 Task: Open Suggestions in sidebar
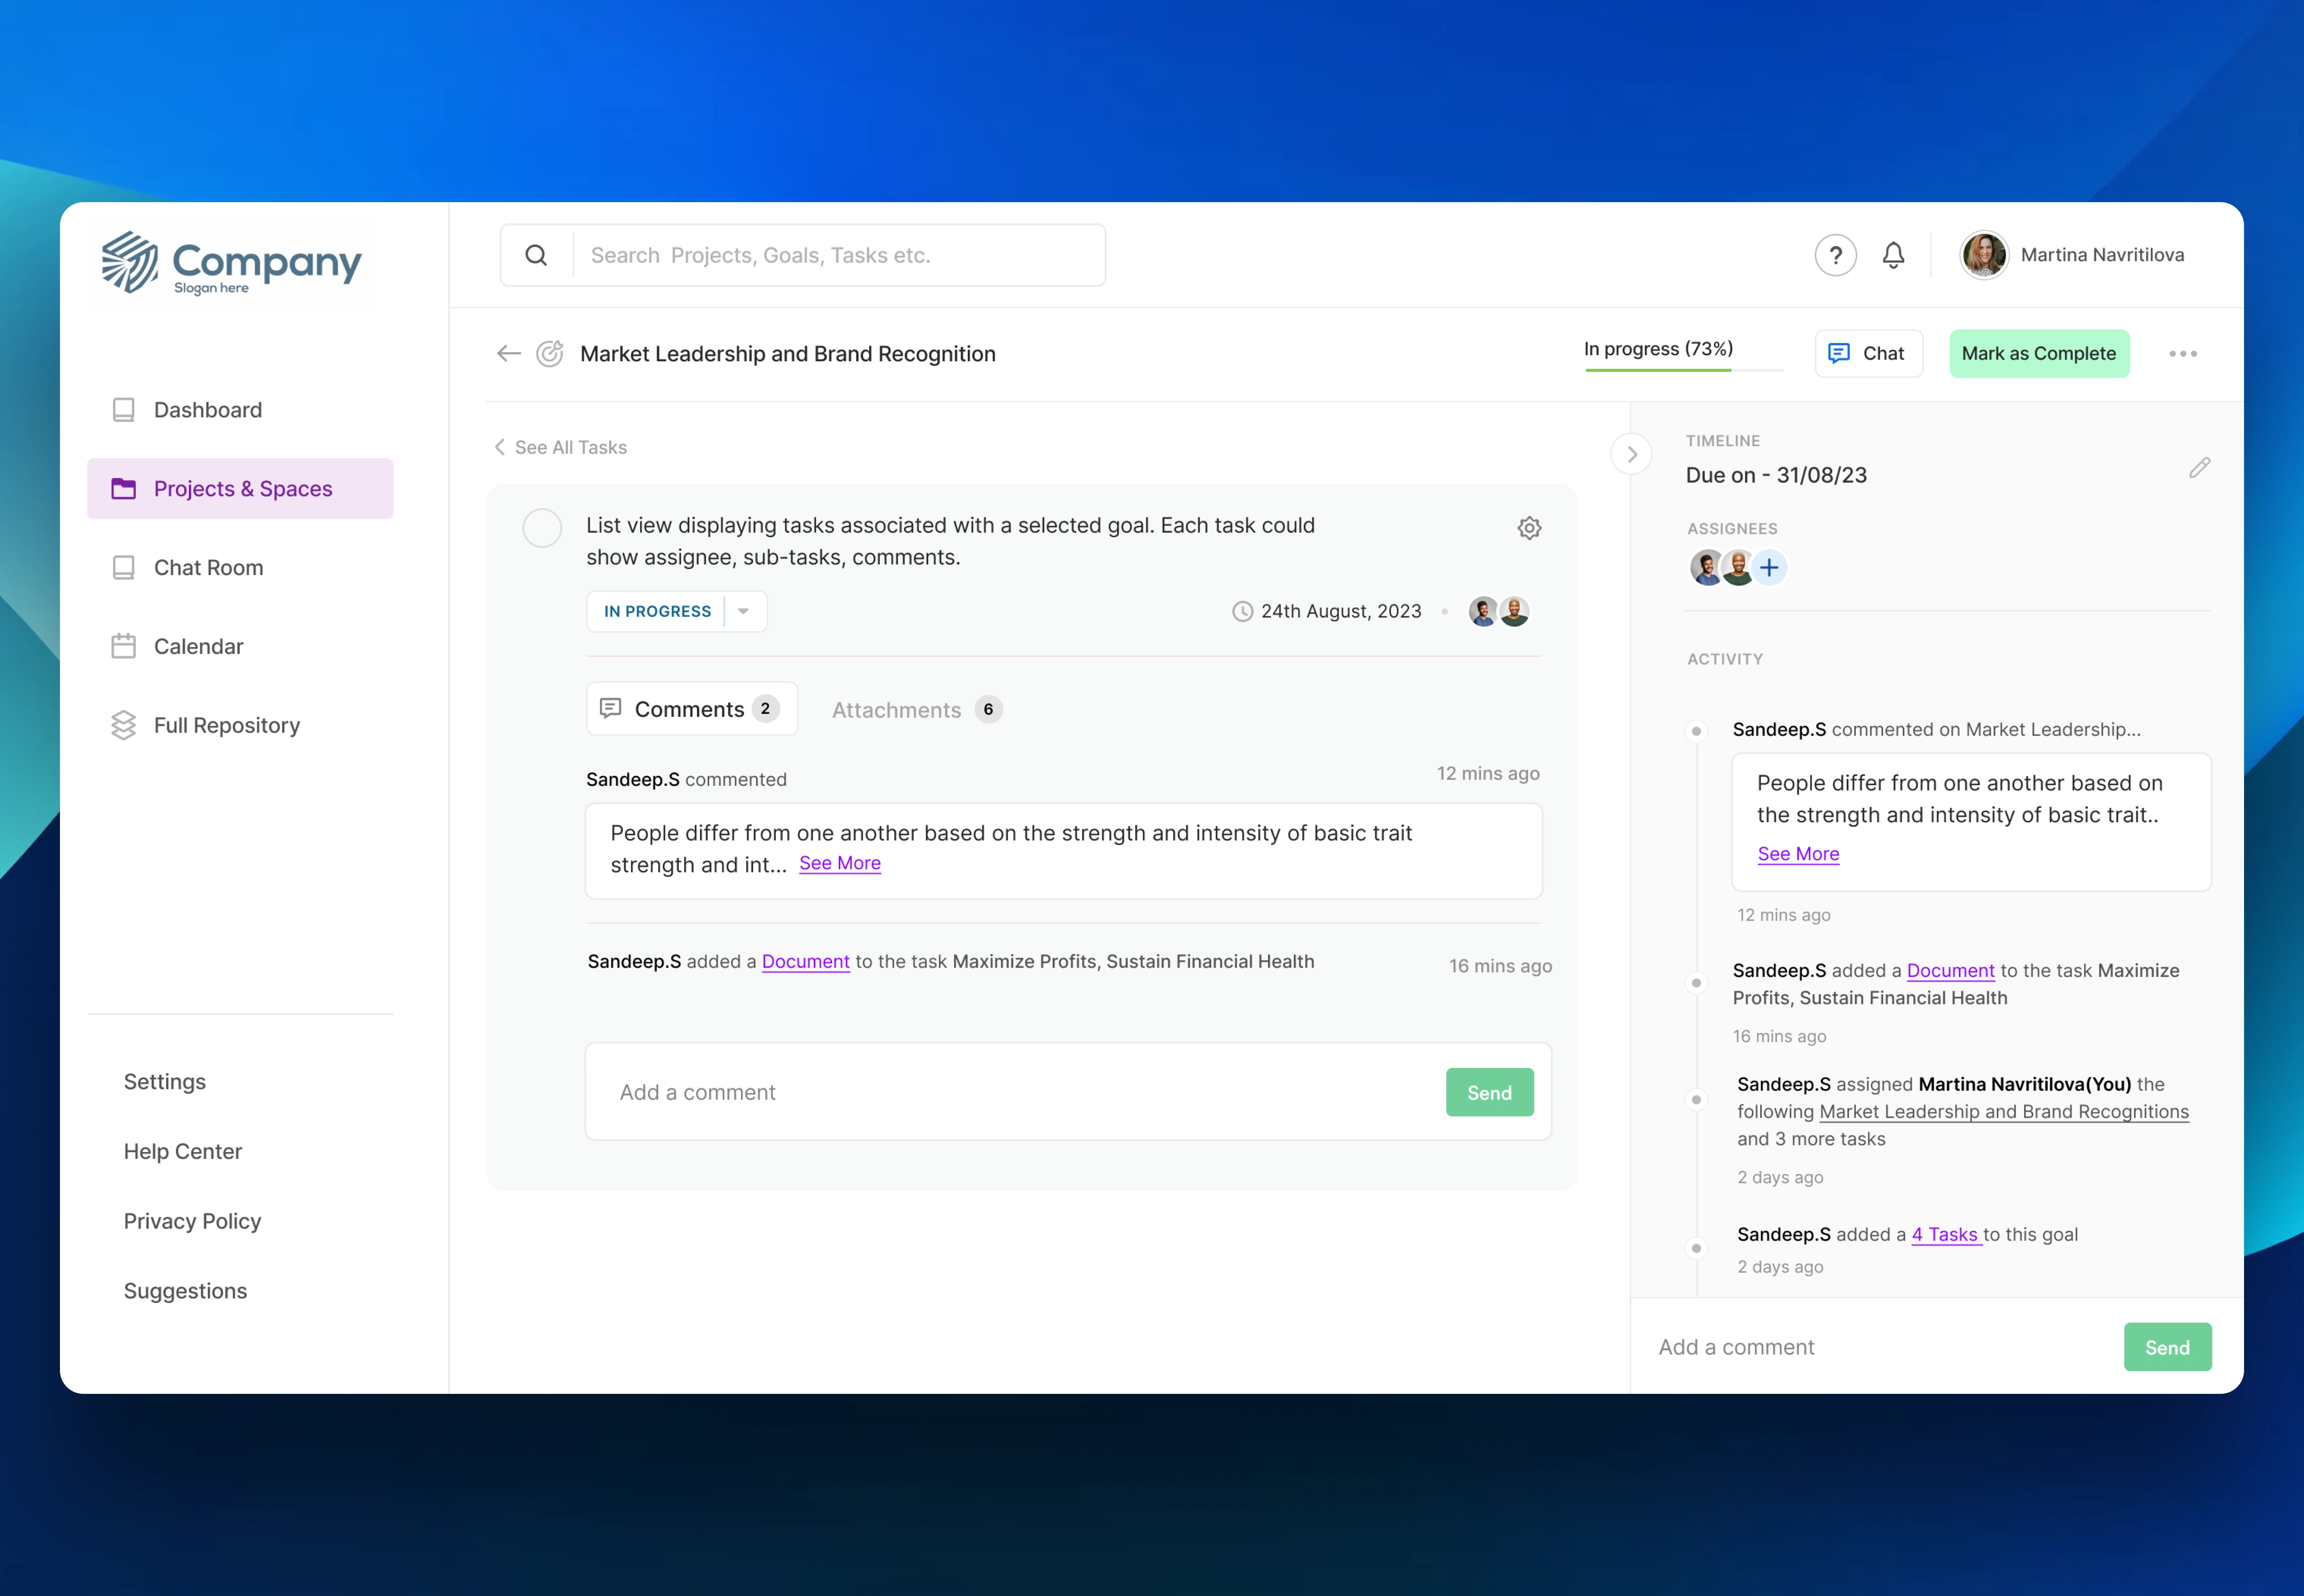[185, 1290]
